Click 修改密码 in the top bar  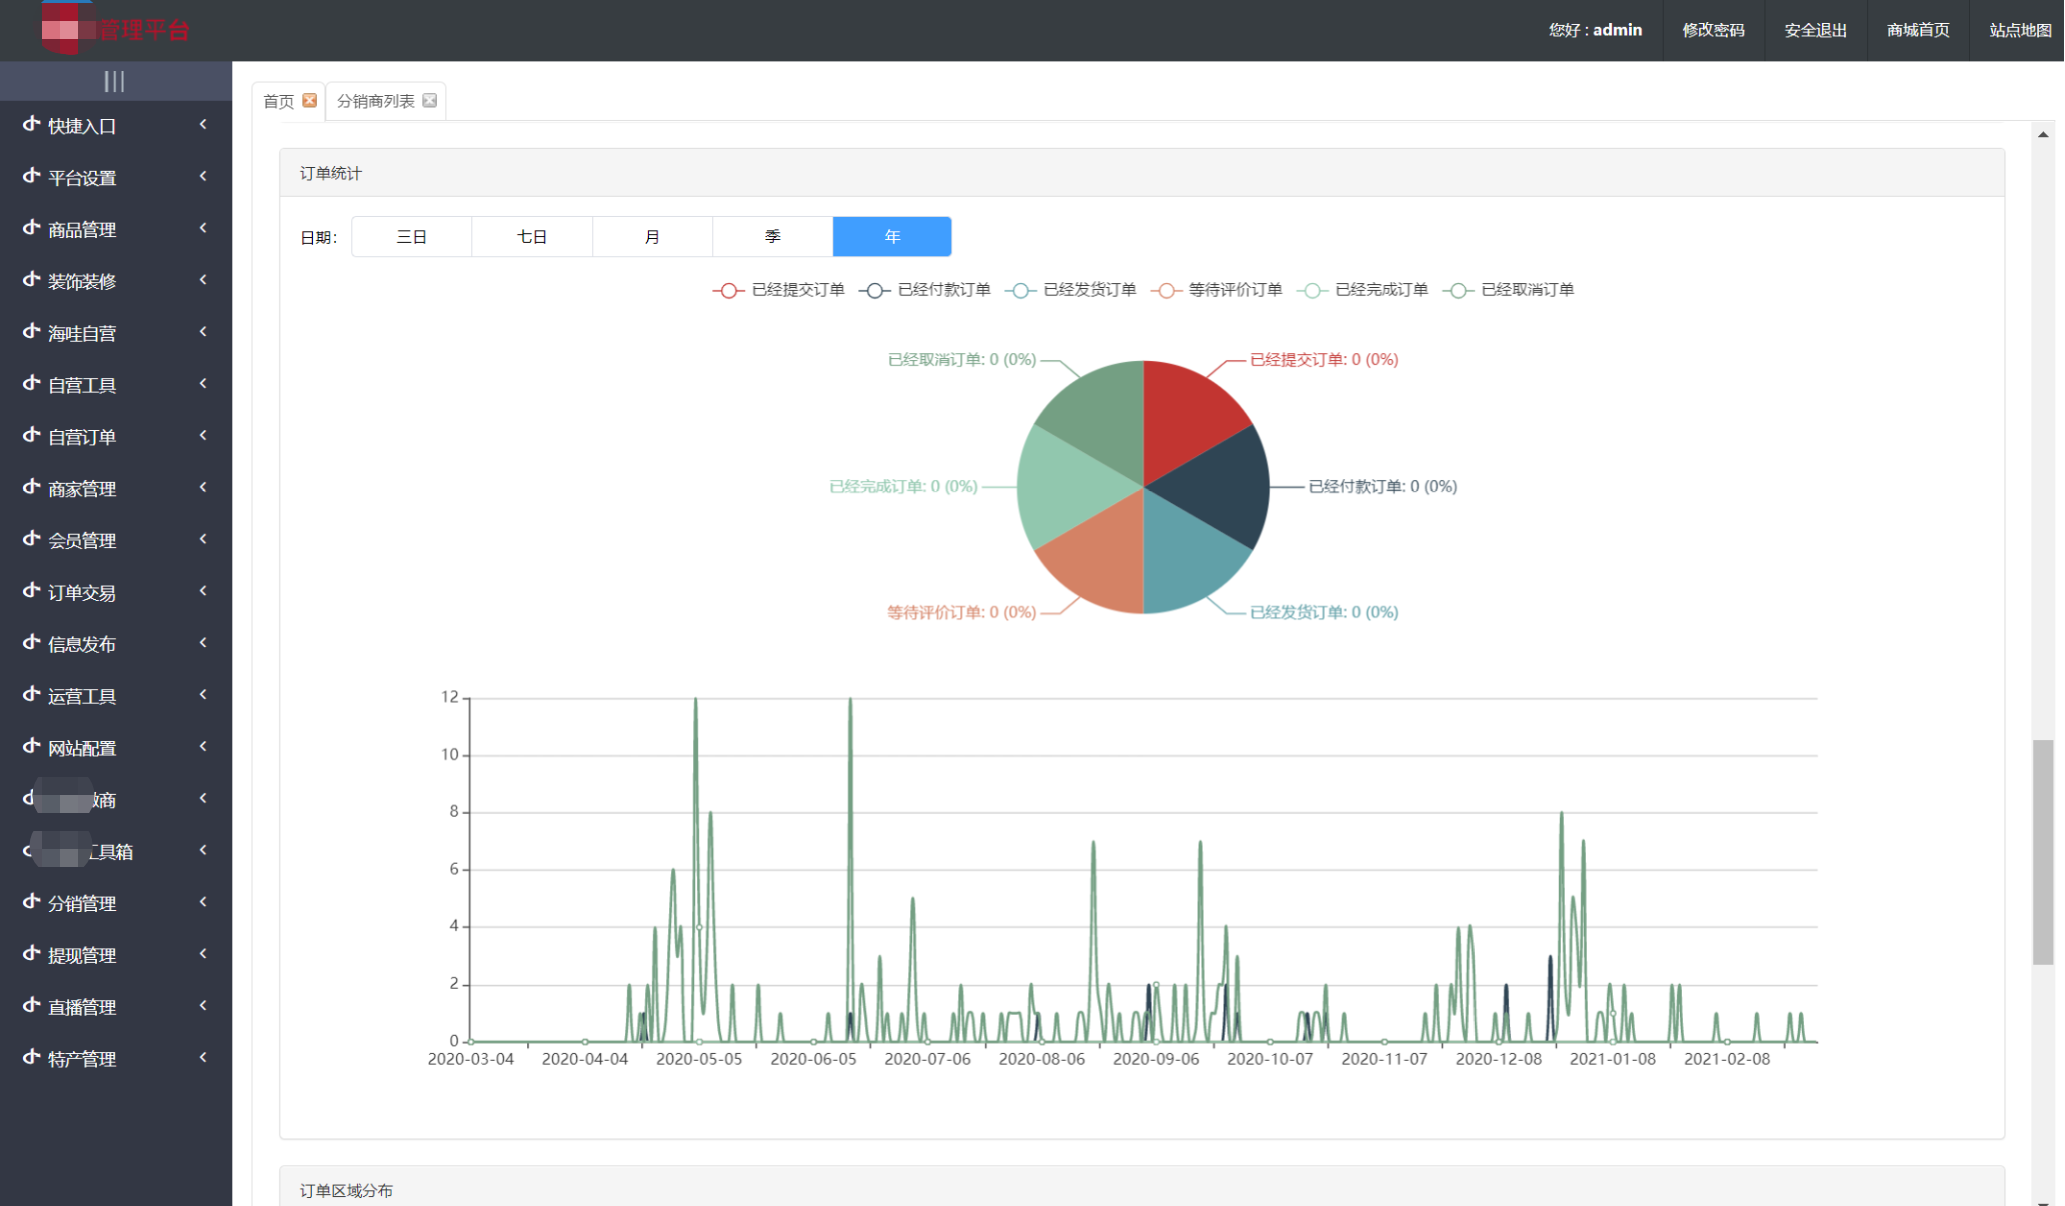pos(1713,30)
